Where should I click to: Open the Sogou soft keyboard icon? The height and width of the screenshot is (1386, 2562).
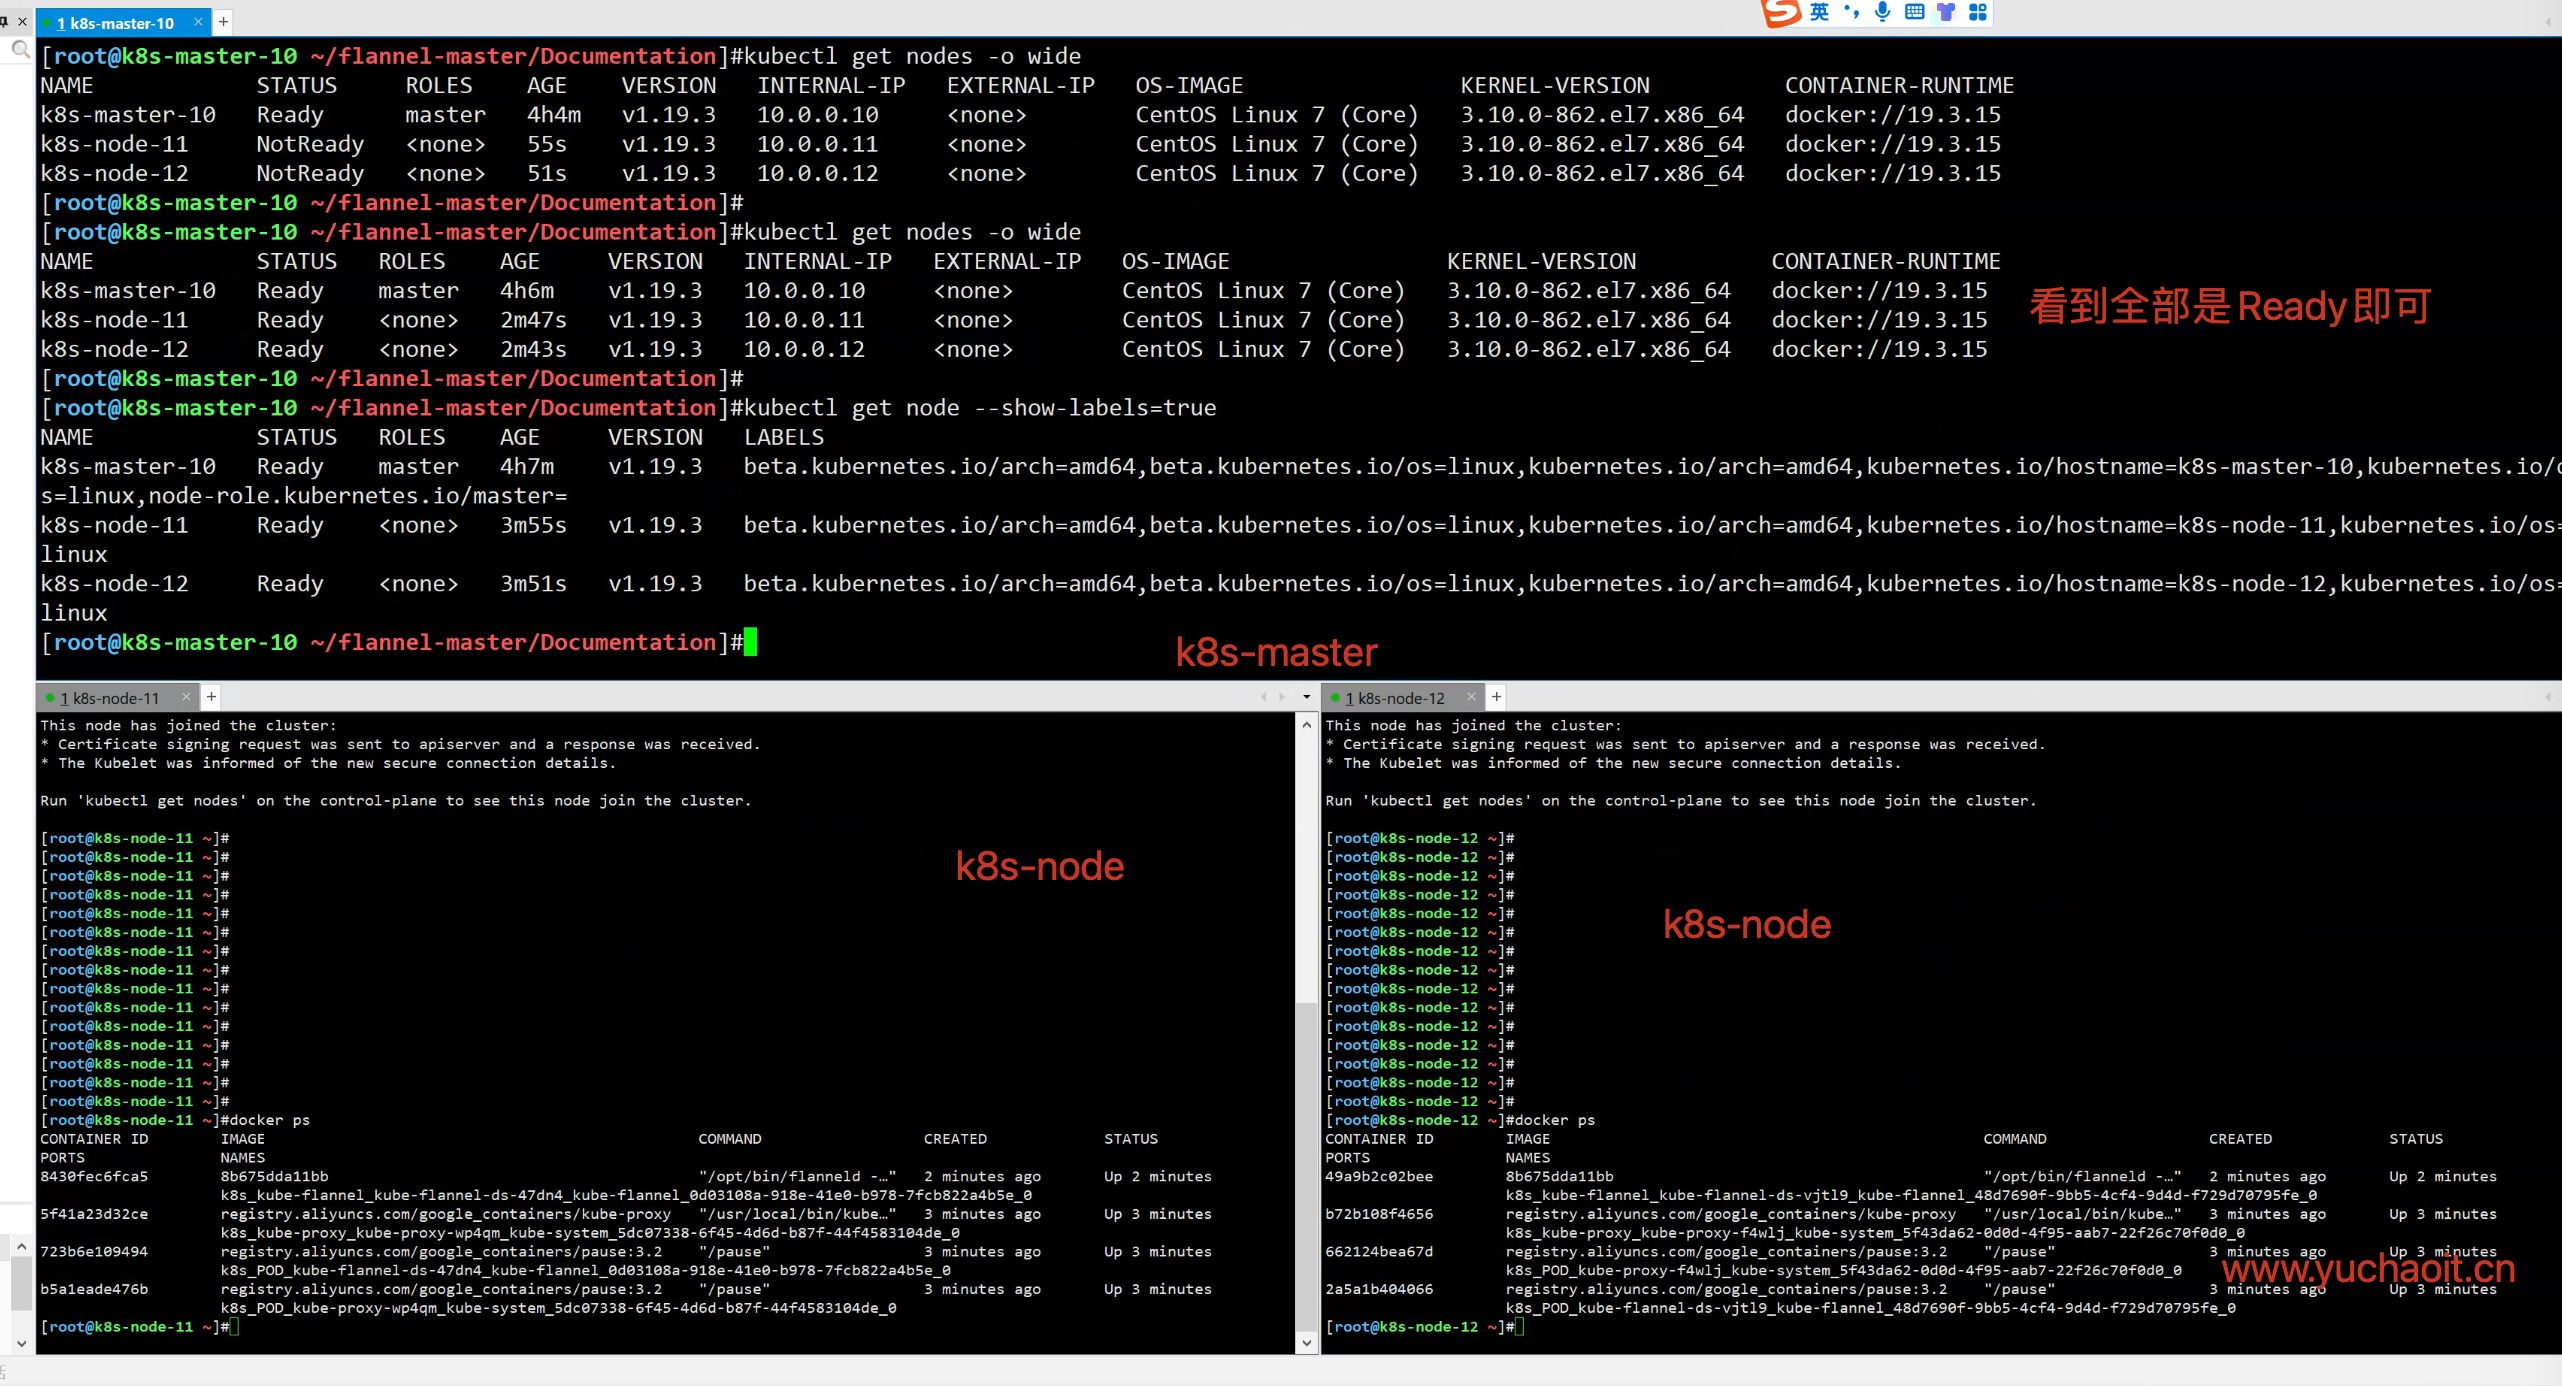pos(1914,12)
